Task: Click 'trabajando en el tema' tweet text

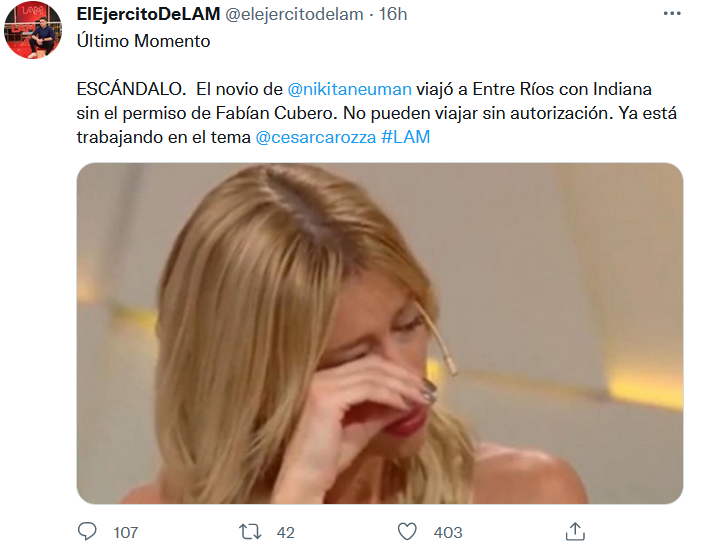Action: [164, 137]
